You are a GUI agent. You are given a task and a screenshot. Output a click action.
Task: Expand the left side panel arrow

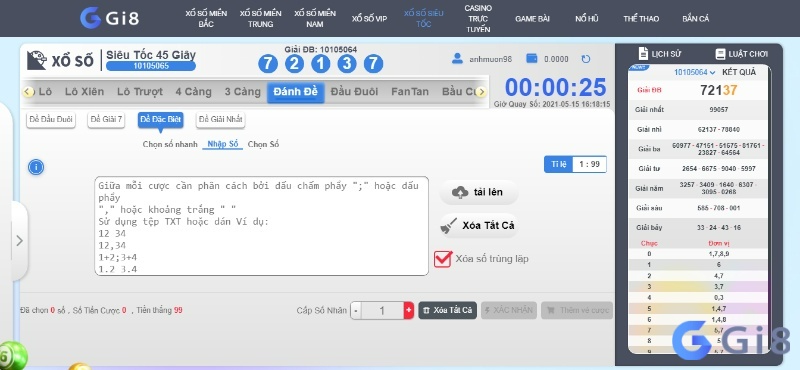(19, 240)
